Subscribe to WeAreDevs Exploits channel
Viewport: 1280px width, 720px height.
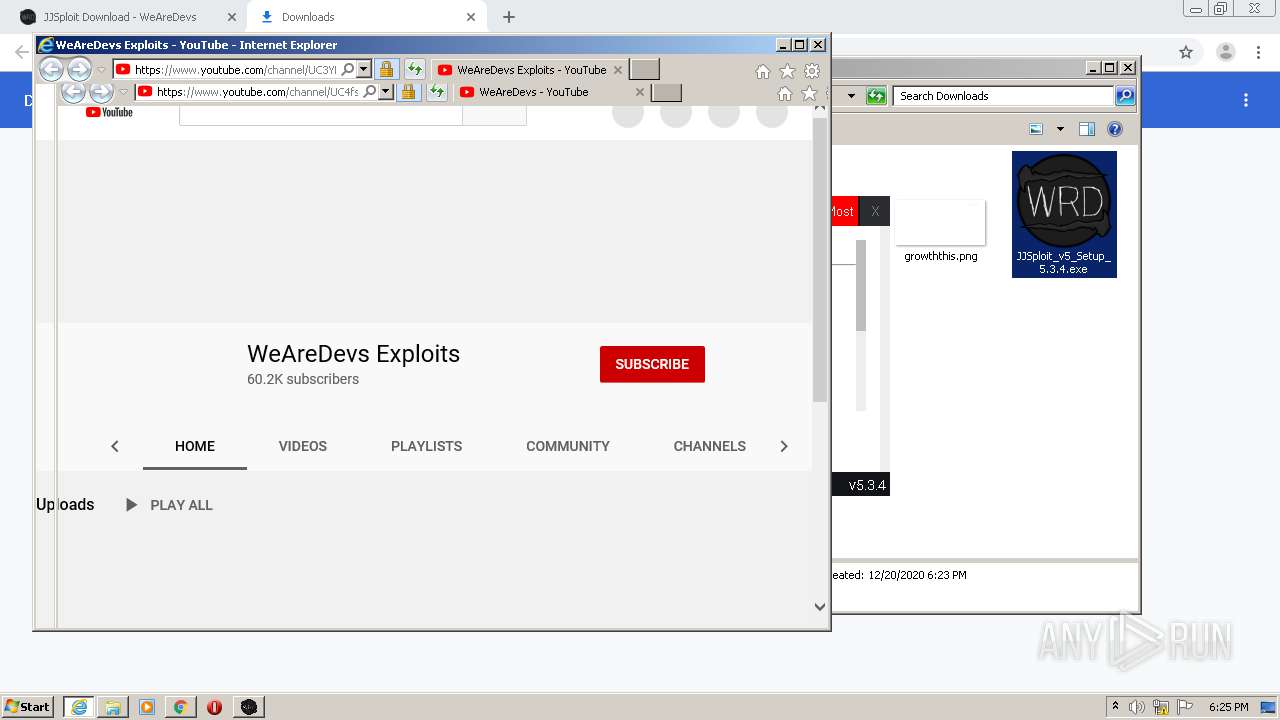pyautogui.click(x=652, y=364)
